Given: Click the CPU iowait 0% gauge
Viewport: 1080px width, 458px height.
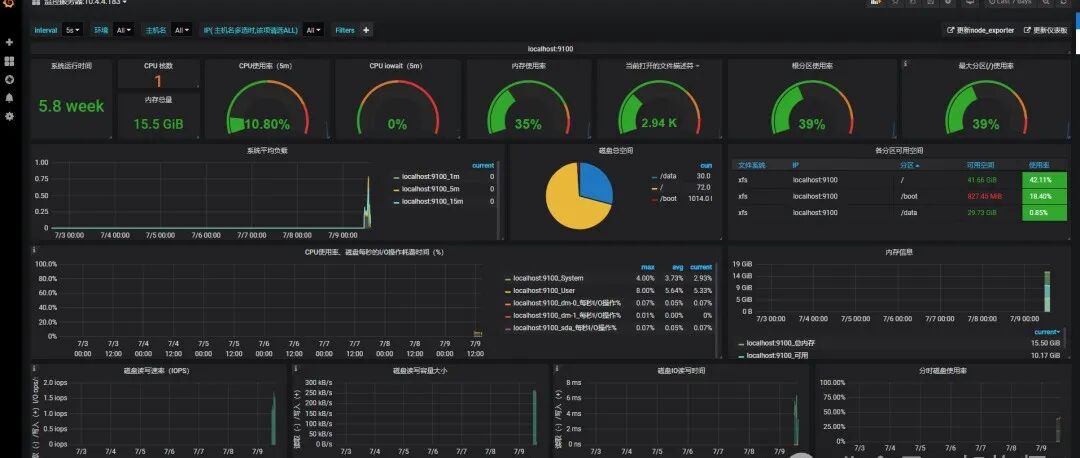Looking at the screenshot, I should [397, 107].
